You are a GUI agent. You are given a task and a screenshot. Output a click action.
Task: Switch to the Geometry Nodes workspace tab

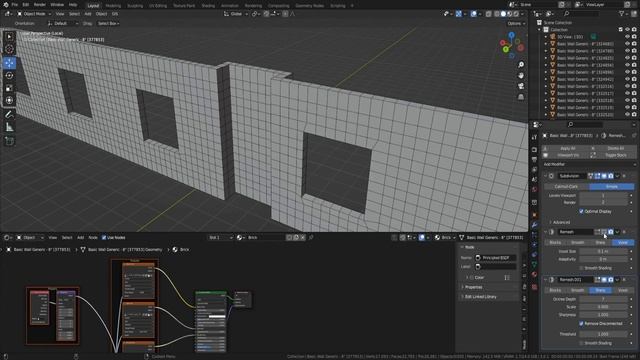tap(309, 6)
